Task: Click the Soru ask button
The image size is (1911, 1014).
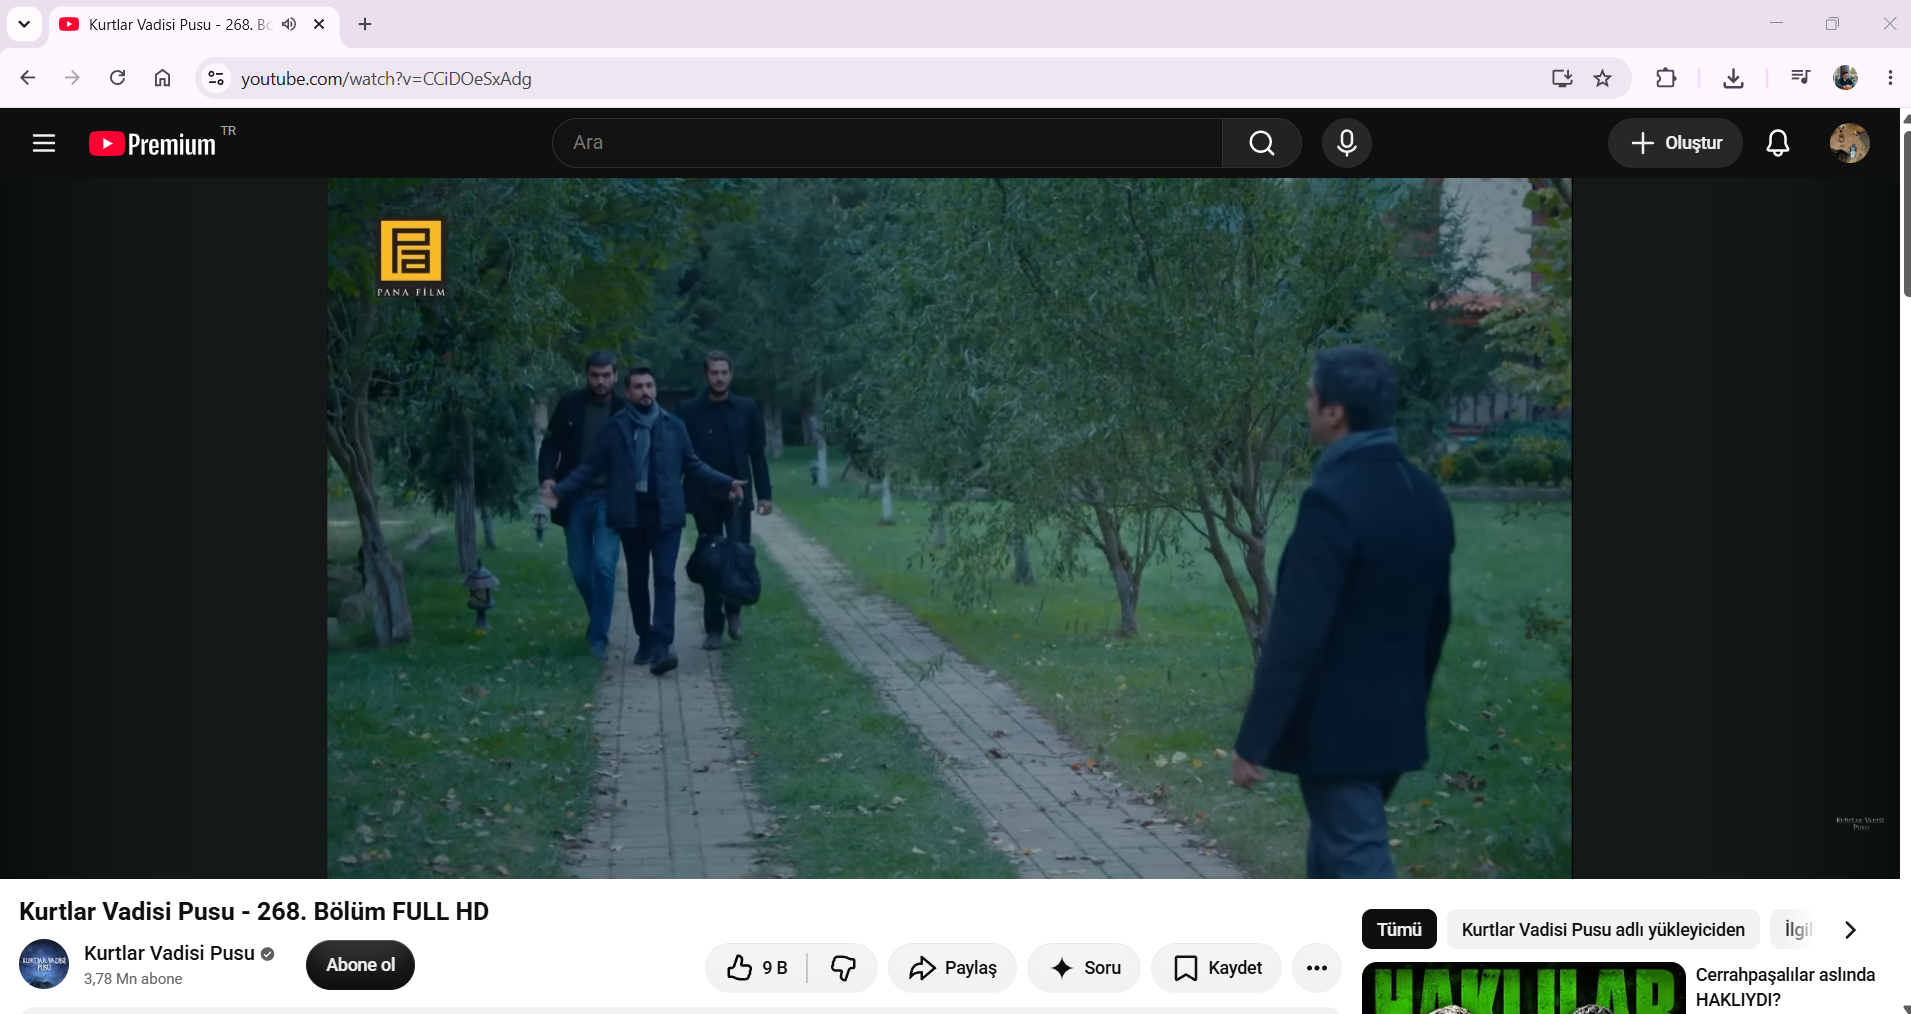Action: pyautogui.click(x=1084, y=967)
